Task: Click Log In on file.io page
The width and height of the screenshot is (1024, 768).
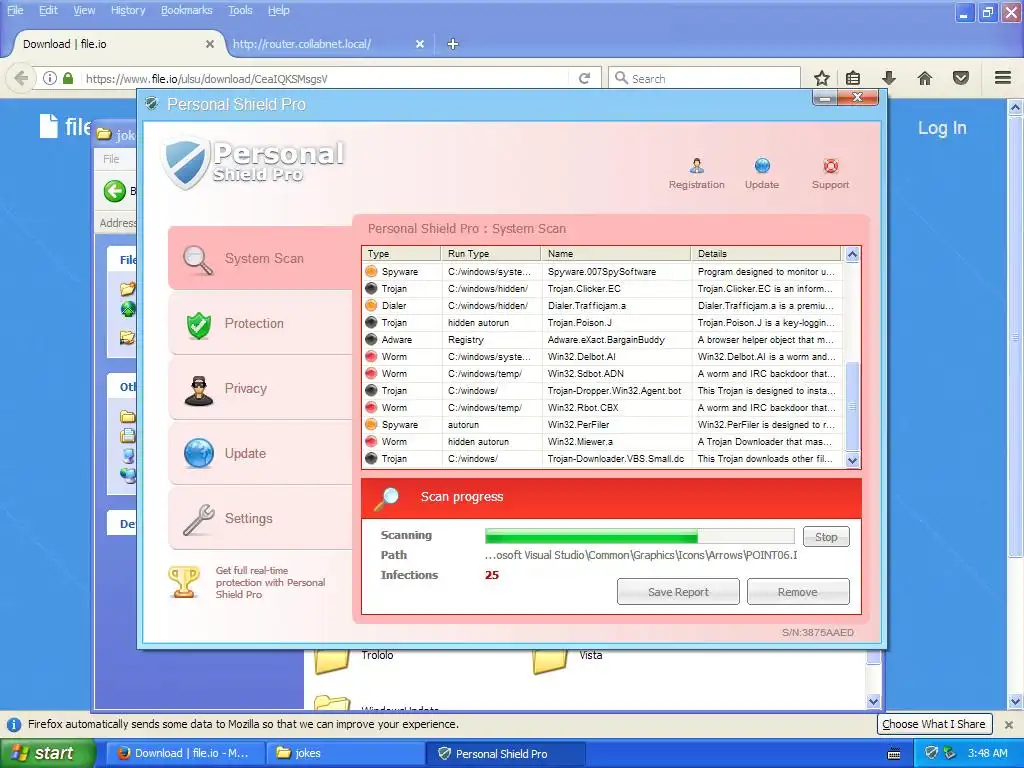Action: (942, 128)
